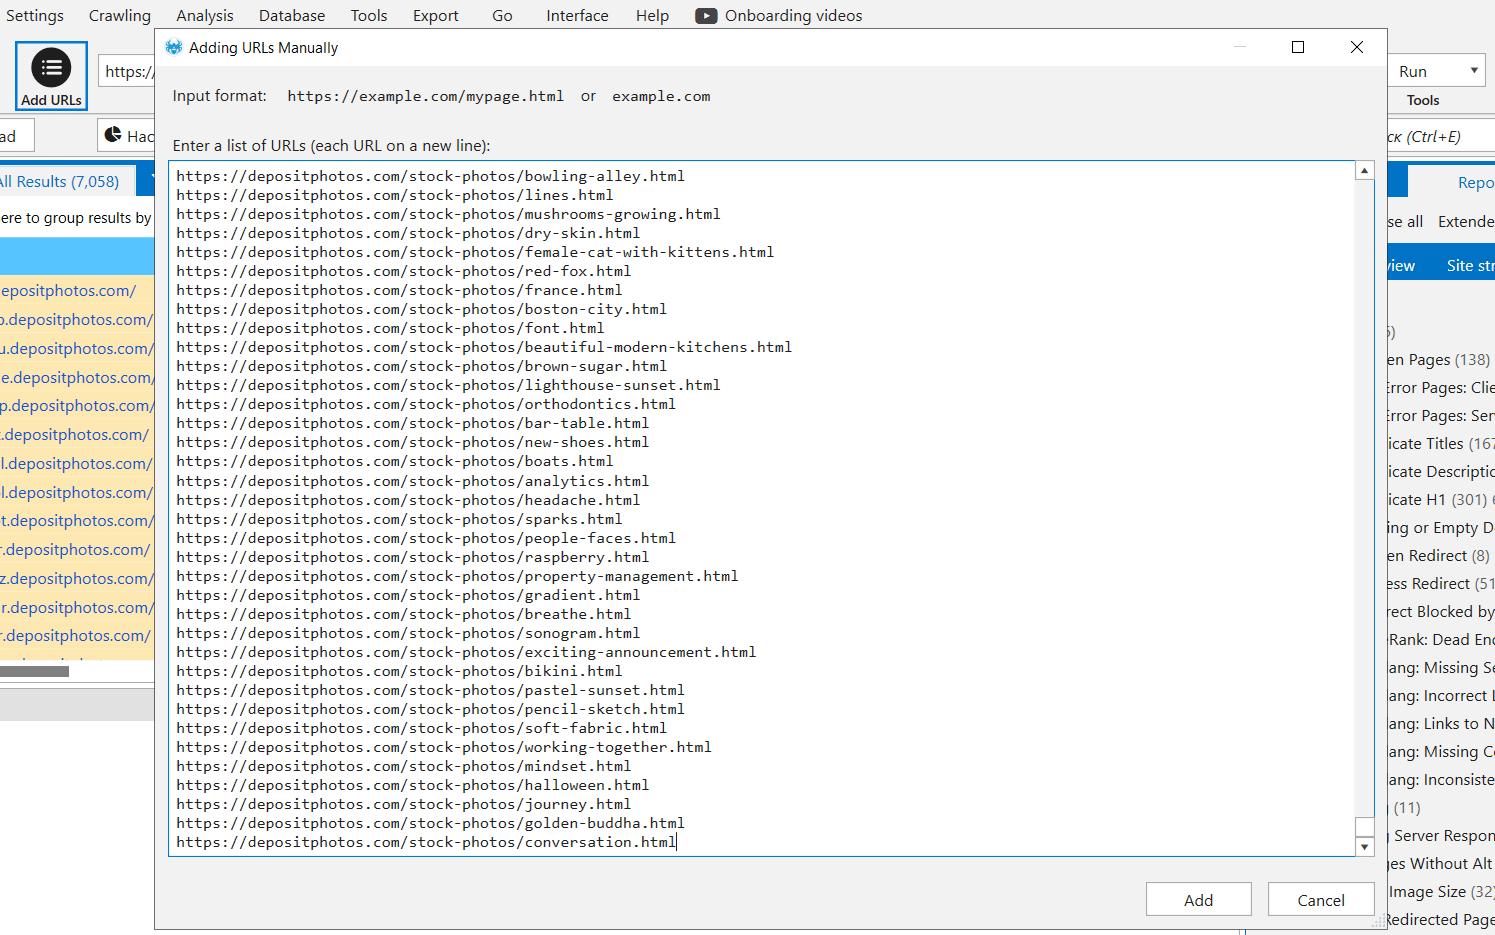The image size is (1495, 935).
Task: Open the Export menu
Action: pyautogui.click(x=436, y=15)
